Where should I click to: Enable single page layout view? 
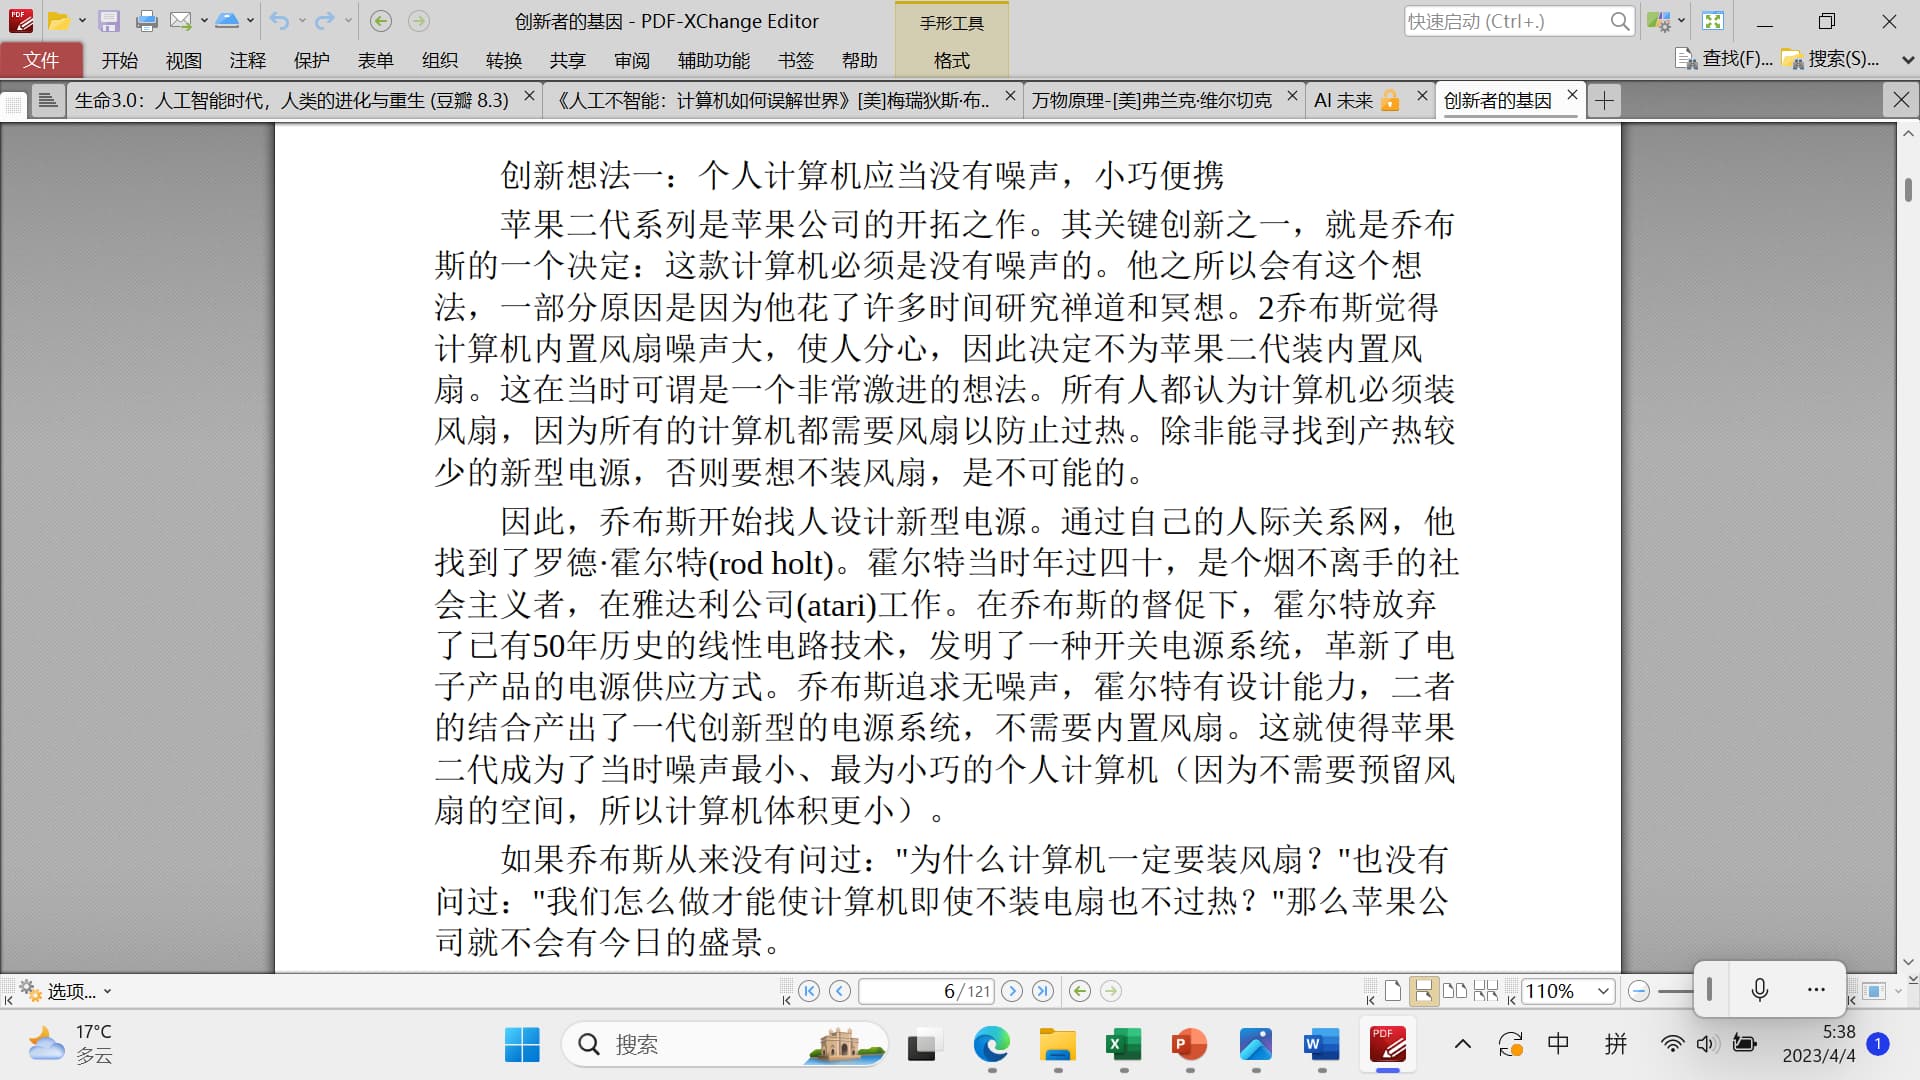coord(1393,991)
